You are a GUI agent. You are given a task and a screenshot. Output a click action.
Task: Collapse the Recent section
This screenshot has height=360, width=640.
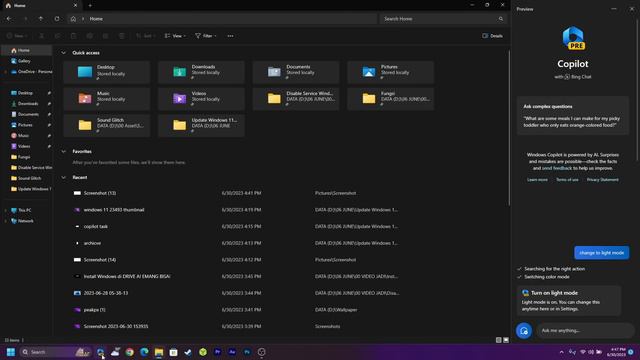[x=63, y=178]
